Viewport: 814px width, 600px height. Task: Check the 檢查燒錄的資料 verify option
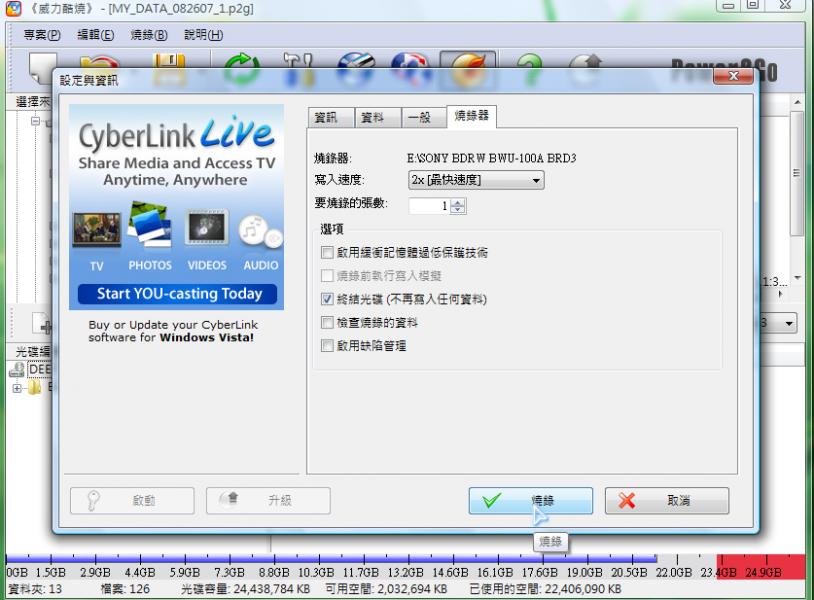coord(327,322)
